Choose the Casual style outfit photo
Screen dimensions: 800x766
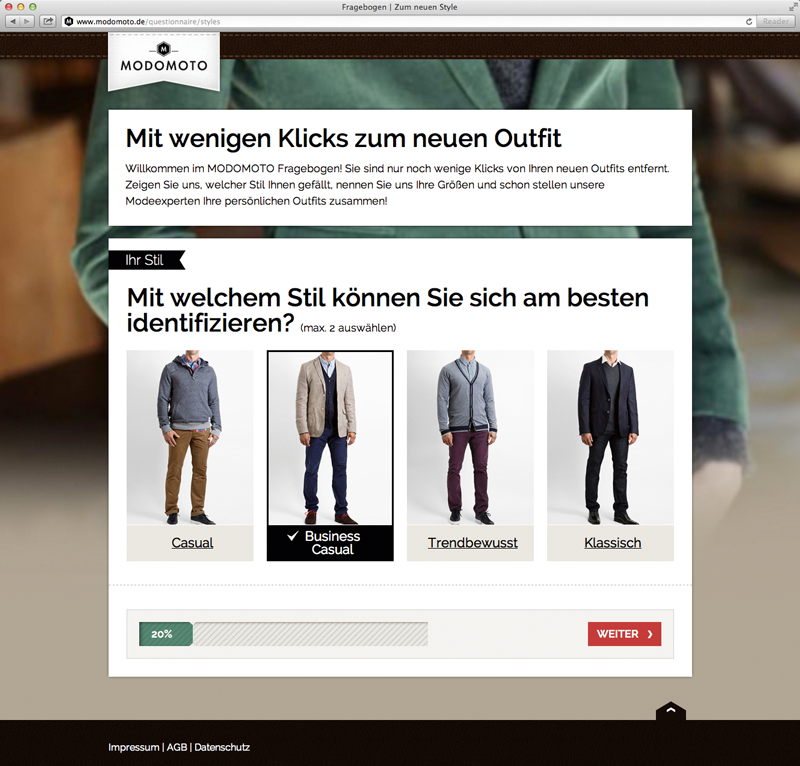tap(190, 437)
